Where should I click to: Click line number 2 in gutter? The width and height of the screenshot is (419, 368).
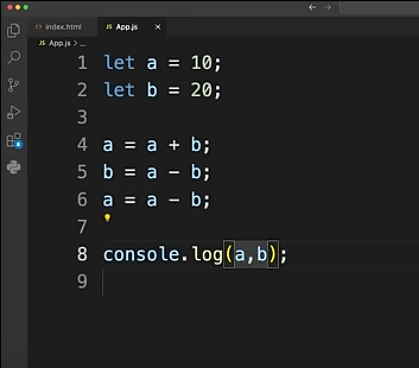click(82, 90)
